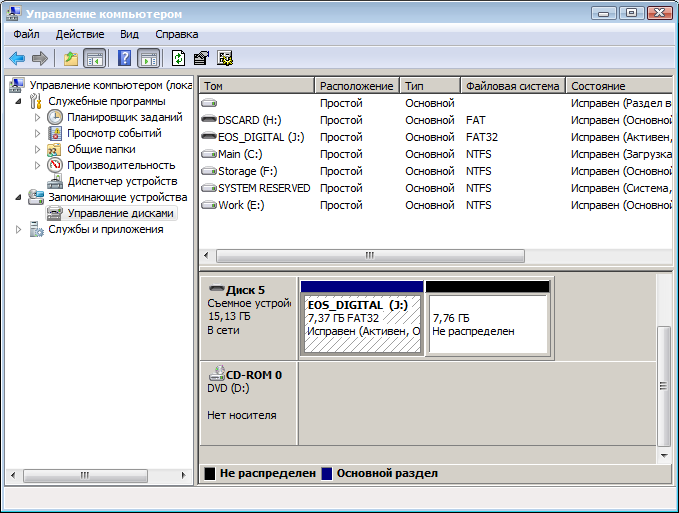
Task: Click the Up one level folder icon
Action: pyautogui.click(x=70, y=59)
